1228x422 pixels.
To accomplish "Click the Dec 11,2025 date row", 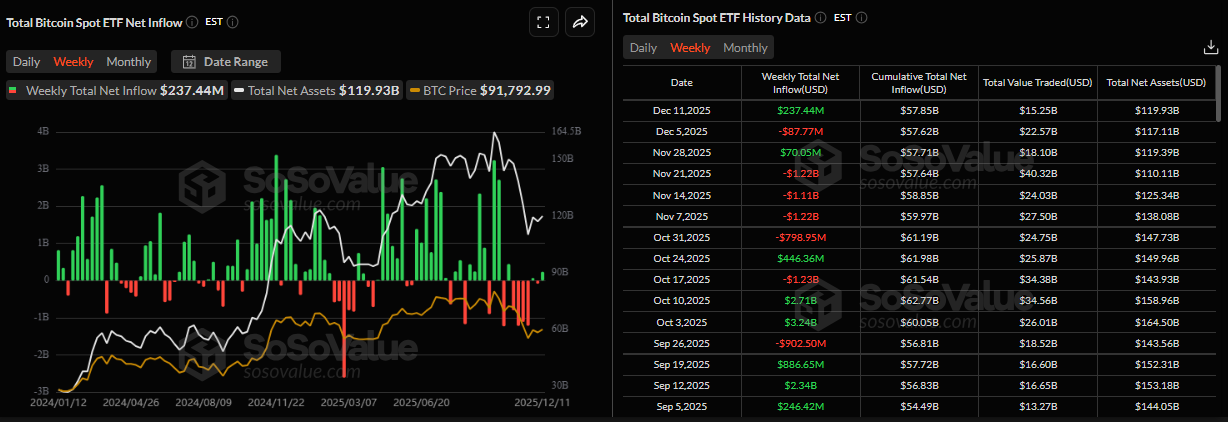I will point(681,110).
